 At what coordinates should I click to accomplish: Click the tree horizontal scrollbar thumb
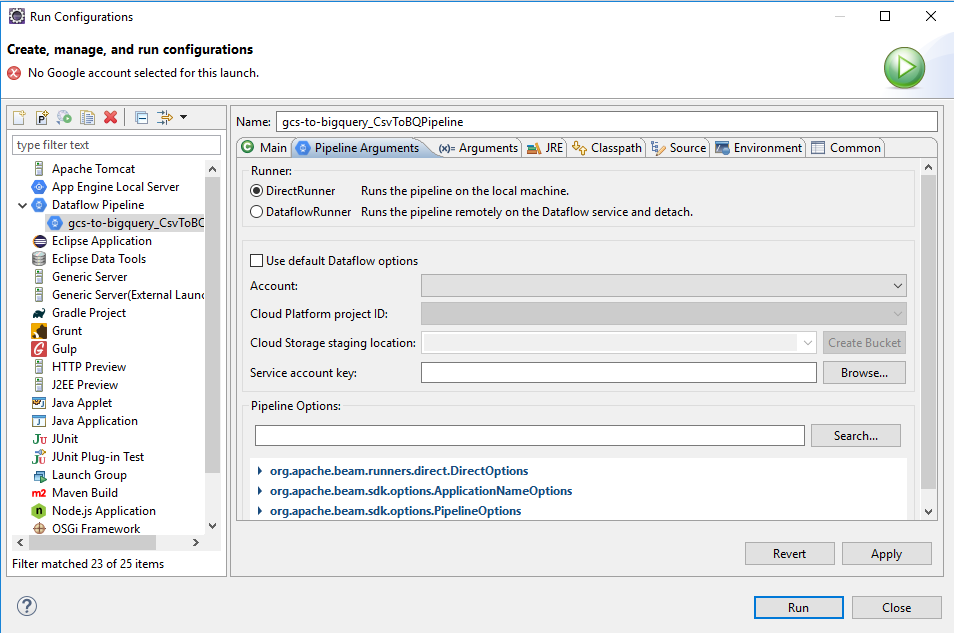click(x=92, y=542)
